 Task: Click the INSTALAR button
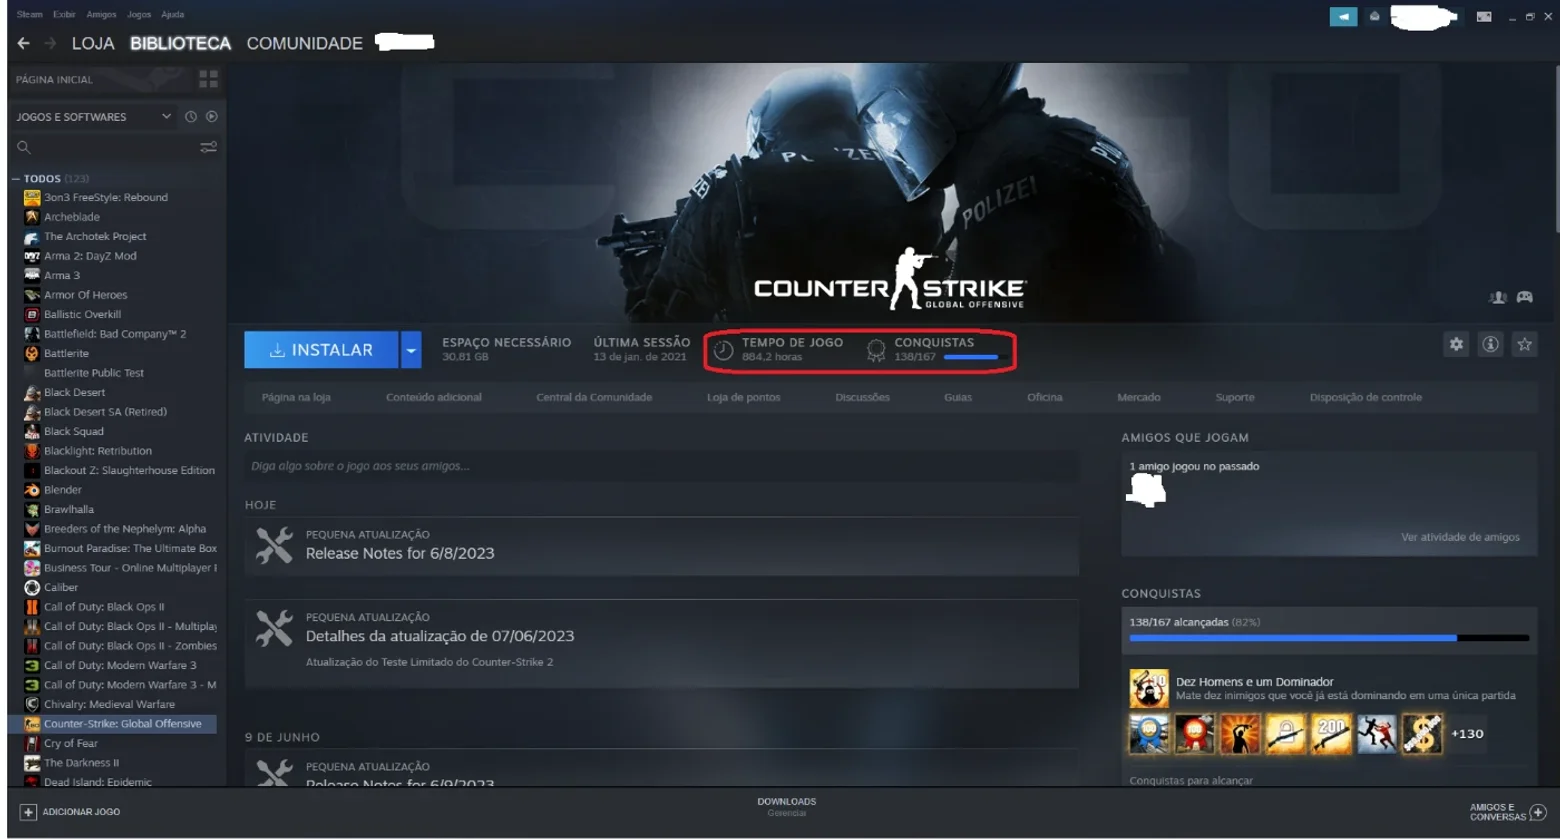(321, 350)
